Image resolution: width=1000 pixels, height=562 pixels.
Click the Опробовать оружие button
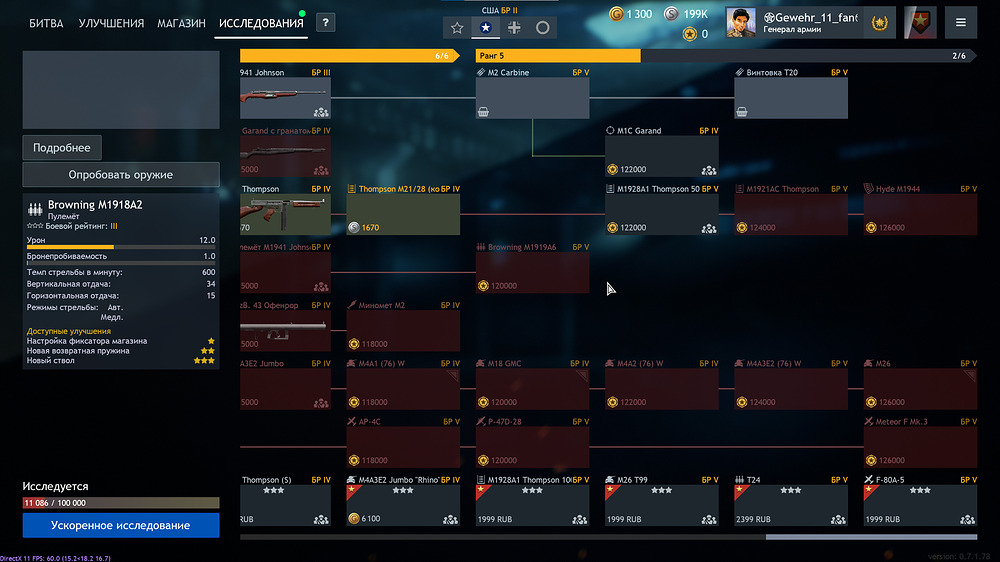point(121,175)
